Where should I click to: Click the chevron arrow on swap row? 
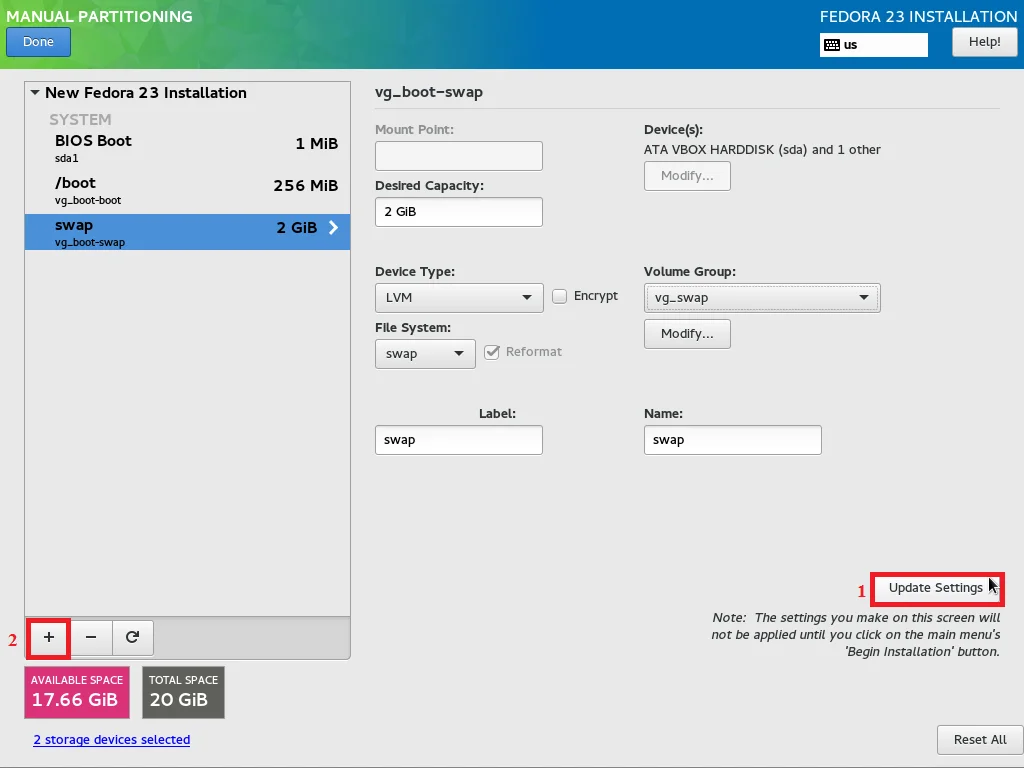[x=333, y=227]
